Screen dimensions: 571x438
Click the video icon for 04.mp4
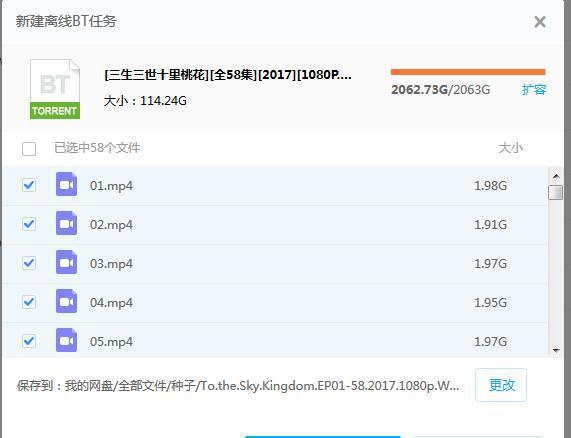pyautogui.click(x=66, y=301)
